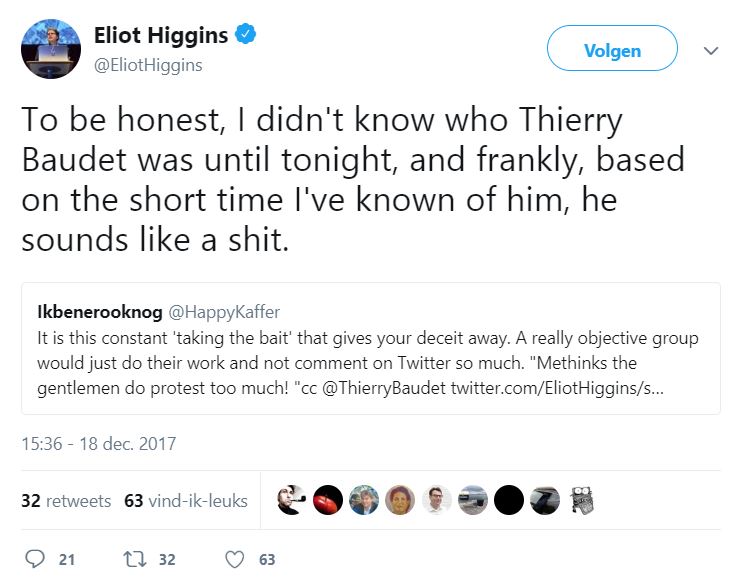This screenshot has width=739, height=587.
Task: Open the @HappyKaffer quoted user handle
Action: (224, 312)
